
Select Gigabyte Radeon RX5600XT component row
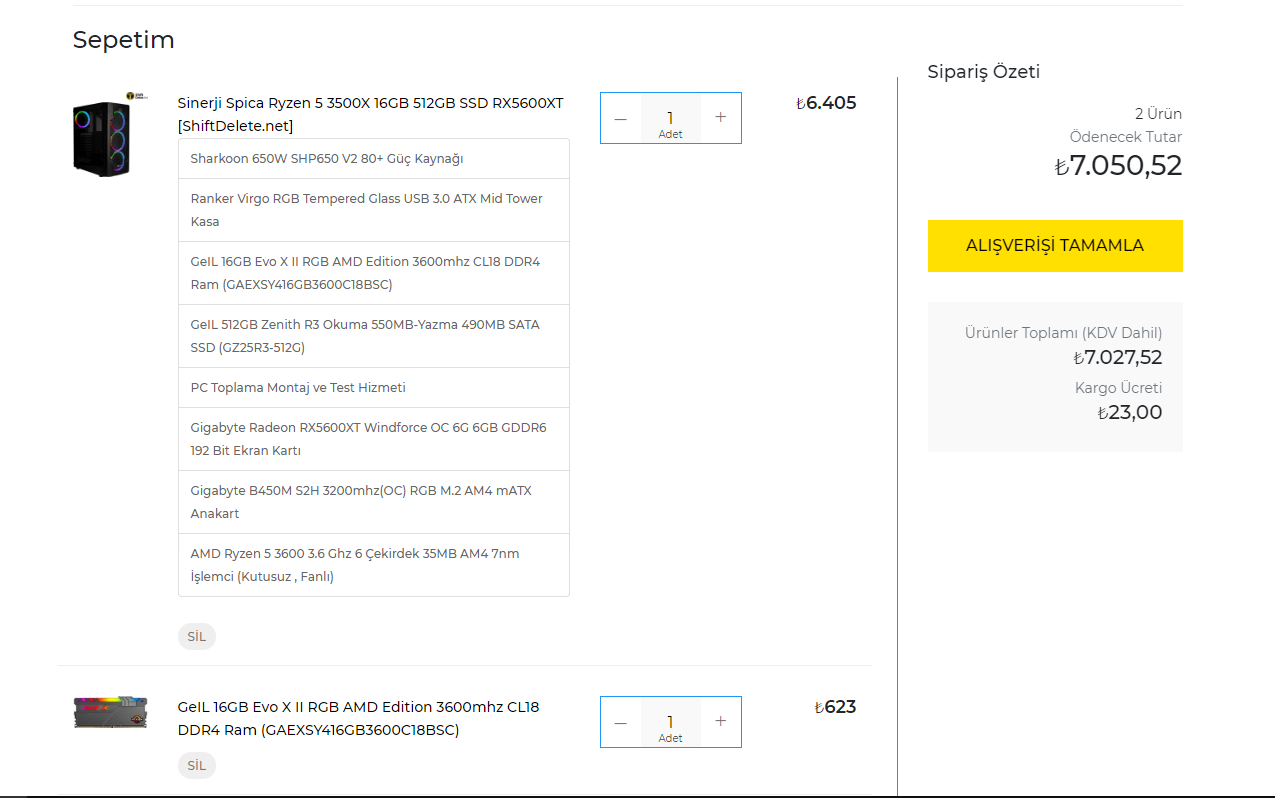pyautogui.click(x=374, y=439)
